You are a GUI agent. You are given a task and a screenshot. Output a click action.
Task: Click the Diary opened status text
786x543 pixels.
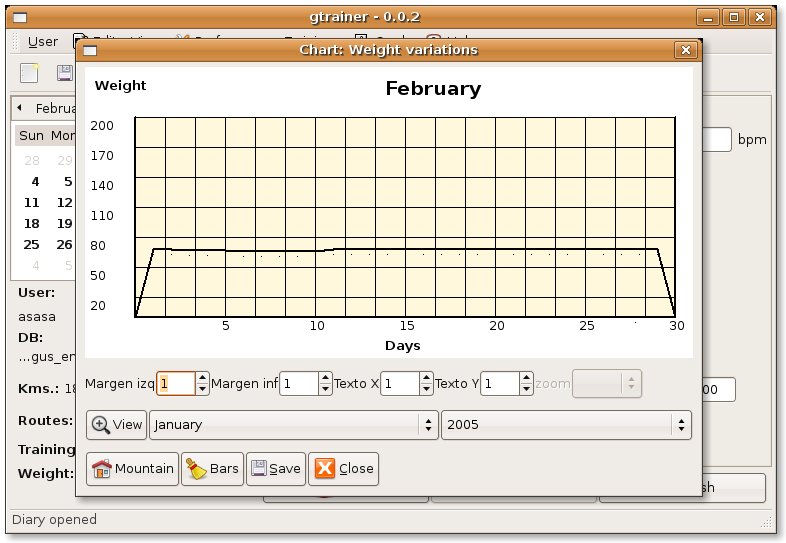(54, 519)
